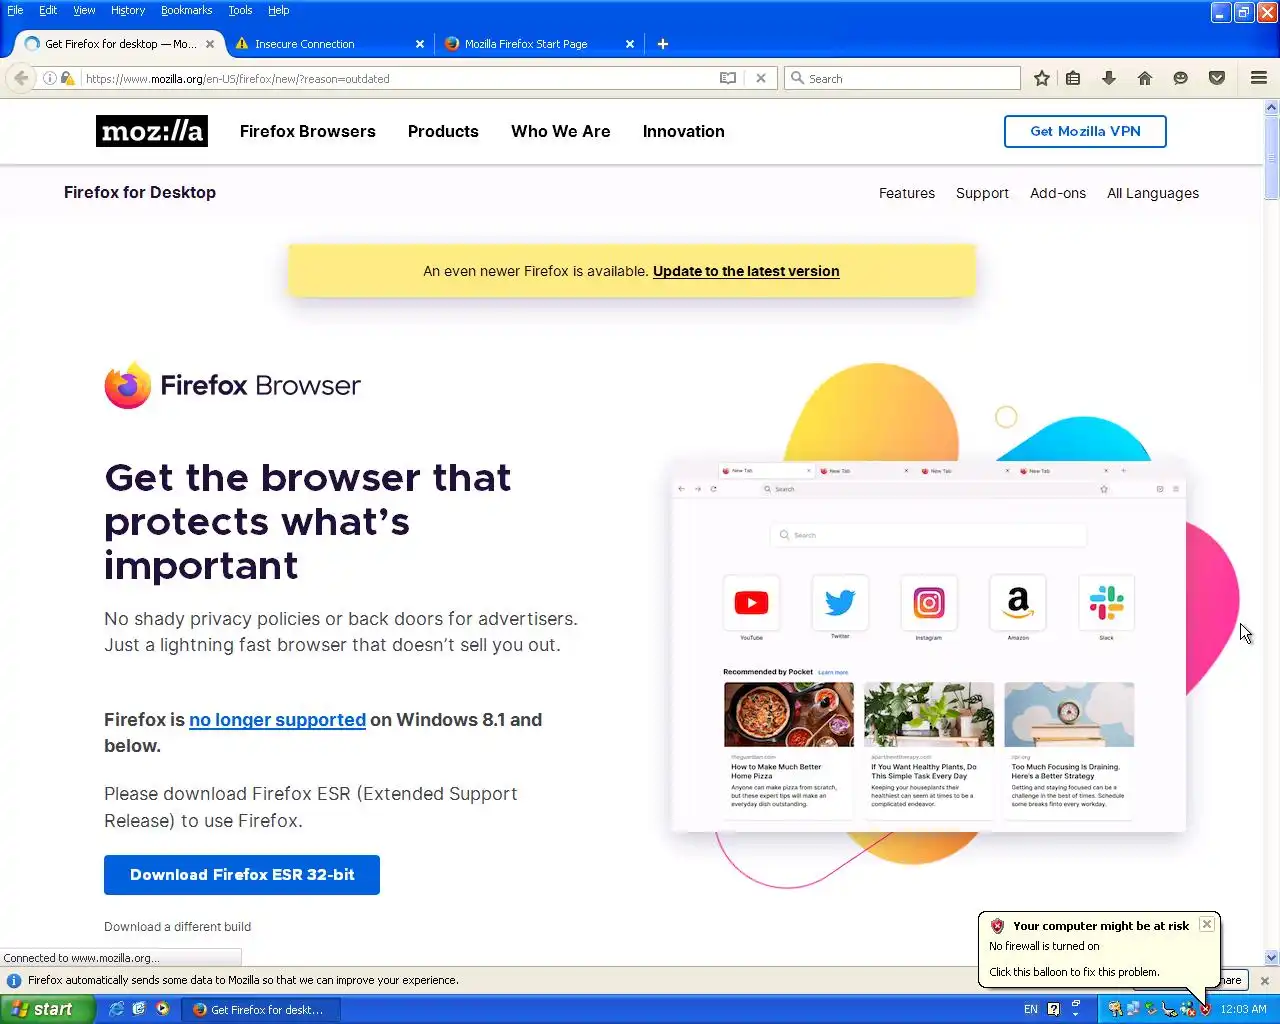Go to Home page icon
Viewport: 1280px width, 1024px height.
click(x=1145, y=78)
